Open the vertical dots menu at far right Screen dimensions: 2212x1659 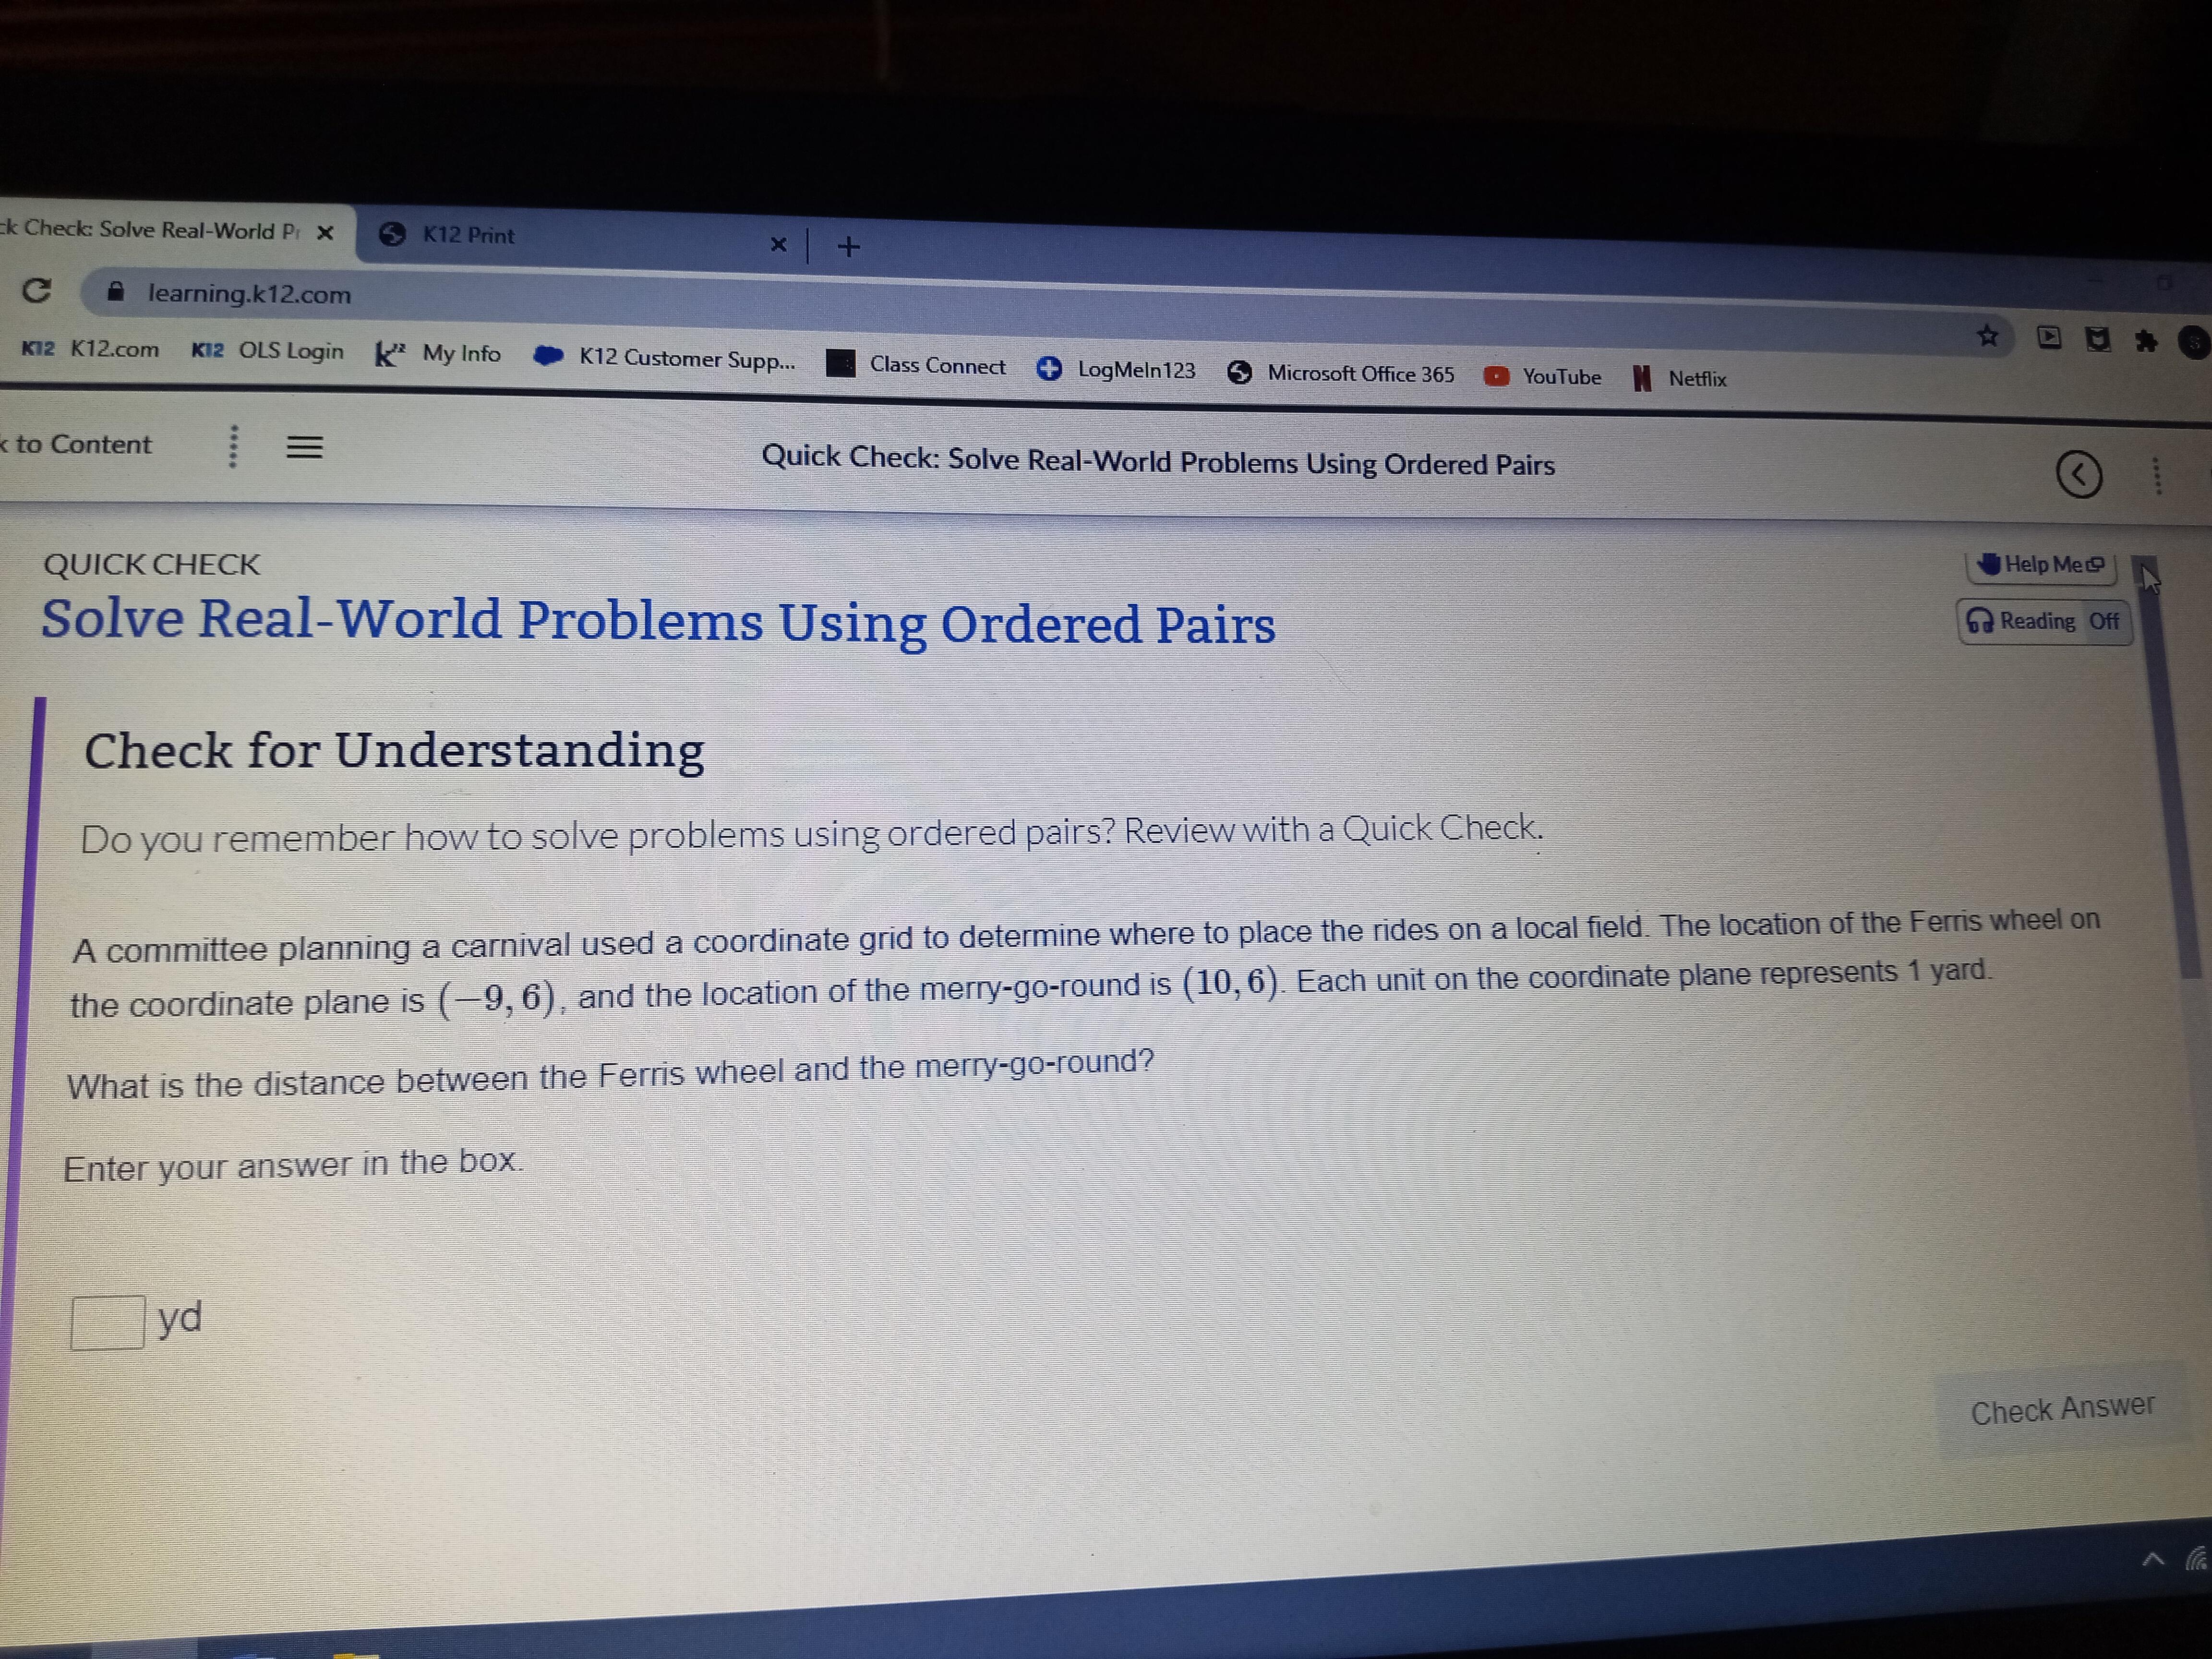tap(2157, 476)
